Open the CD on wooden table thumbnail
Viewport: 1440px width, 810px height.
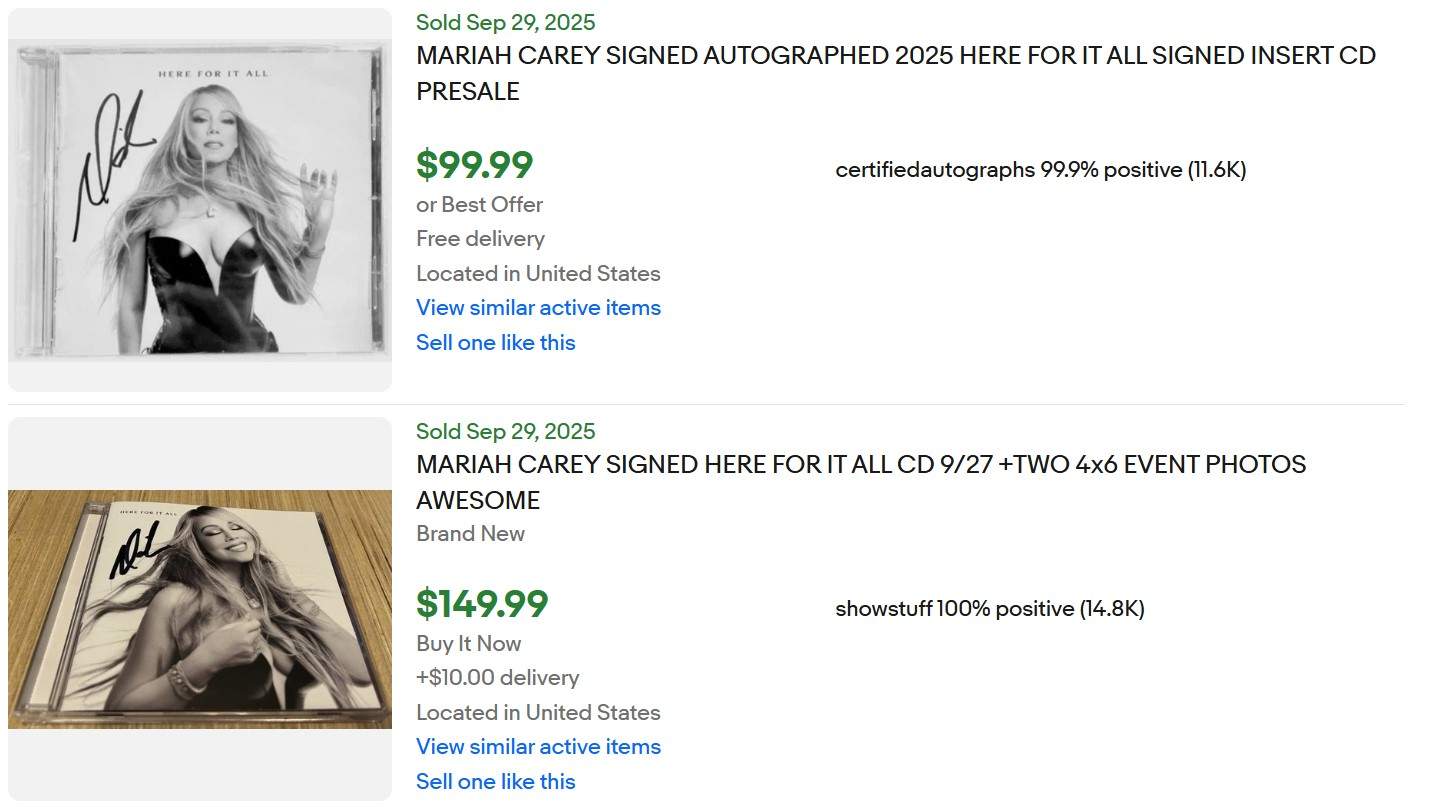point(200,608)
